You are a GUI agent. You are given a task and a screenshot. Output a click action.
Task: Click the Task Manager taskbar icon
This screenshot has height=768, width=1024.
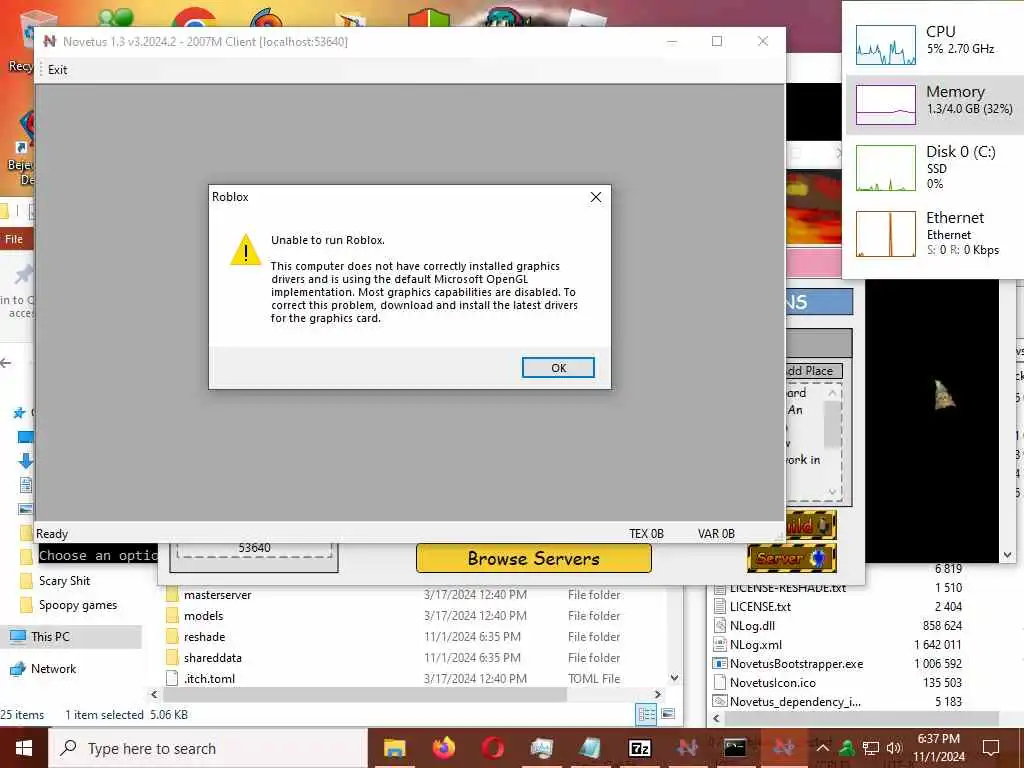click(x=541, y=748)
